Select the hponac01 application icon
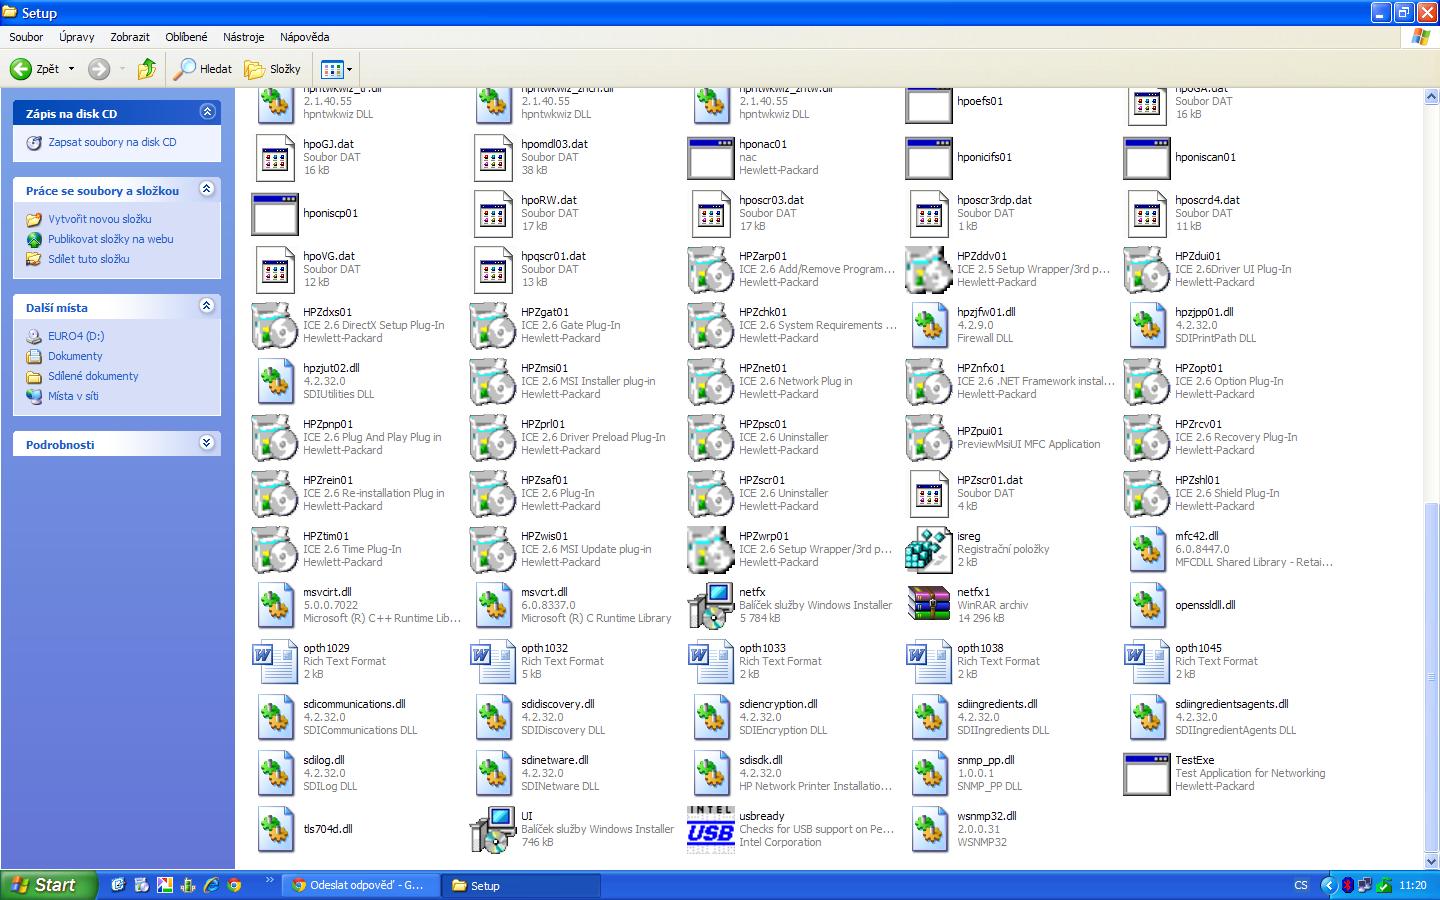Screen dimensions: 1440x900 click(x=711, y=158)
